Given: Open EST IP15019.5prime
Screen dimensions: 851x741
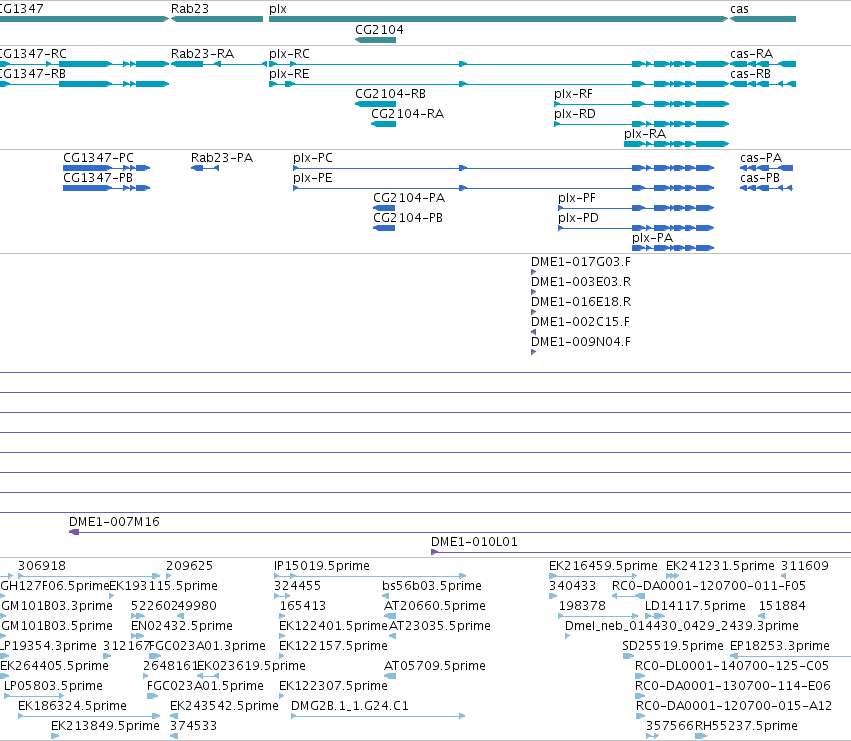Looking at the screenshot, I should (x=322, y=566).
